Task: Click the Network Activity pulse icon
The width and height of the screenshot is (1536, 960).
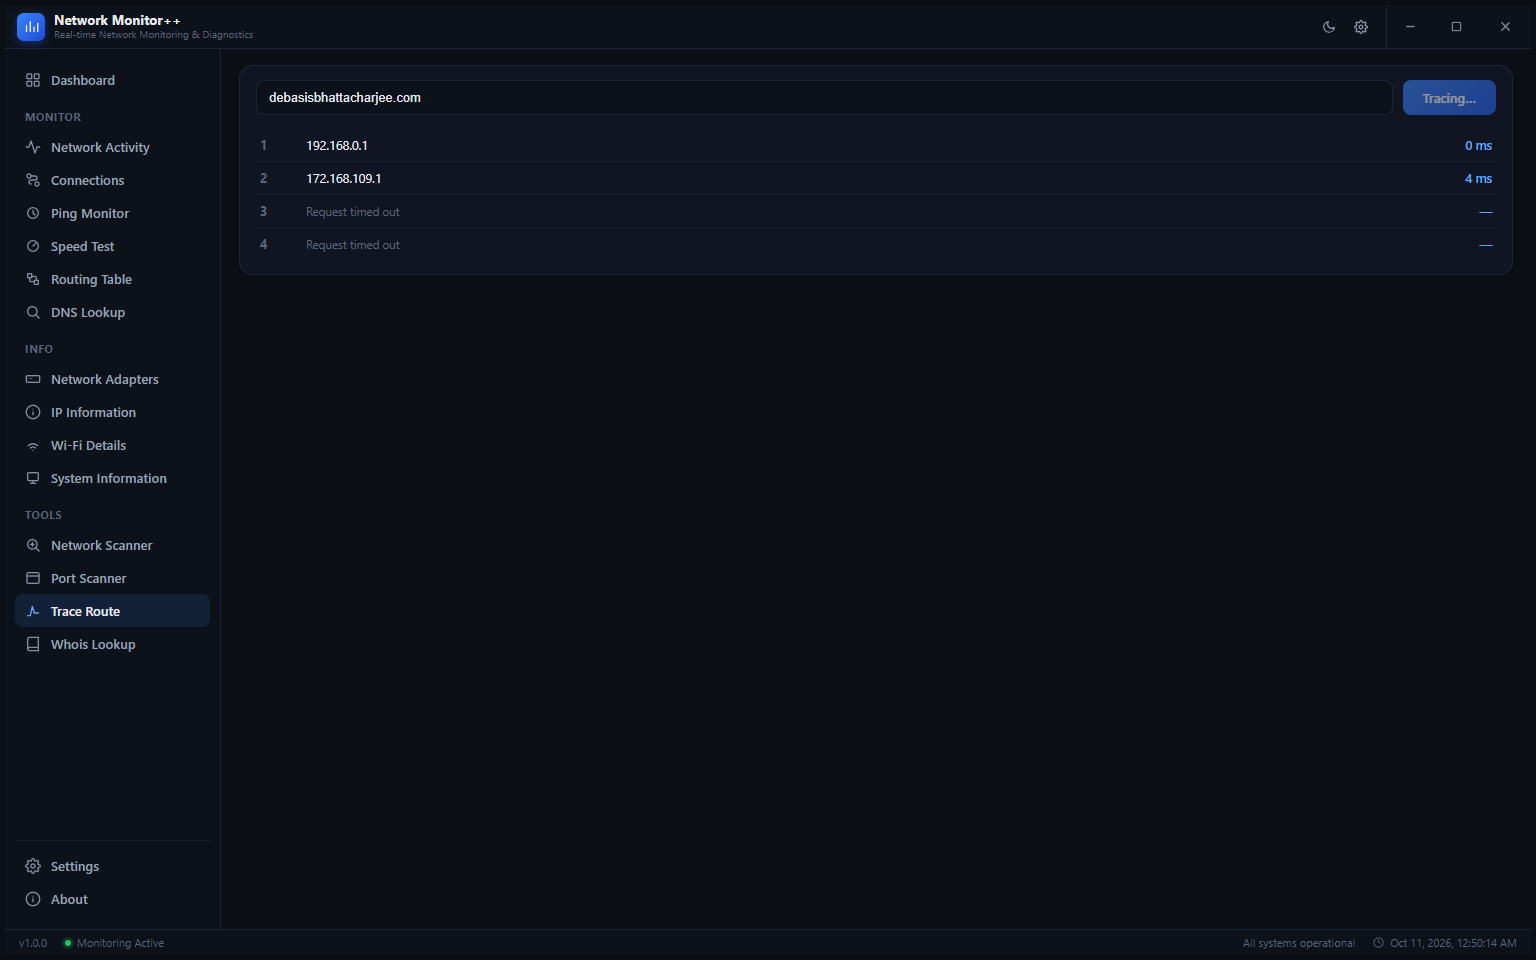Action: coord(33,147)
